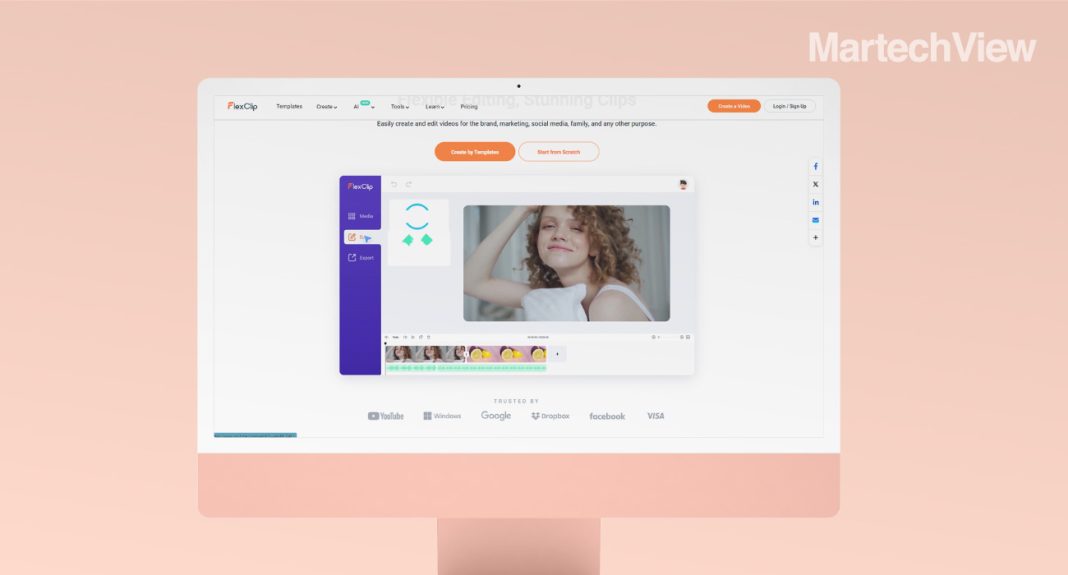Open the Pricing page
1068x575 pixels.
[x=469, y=106]
